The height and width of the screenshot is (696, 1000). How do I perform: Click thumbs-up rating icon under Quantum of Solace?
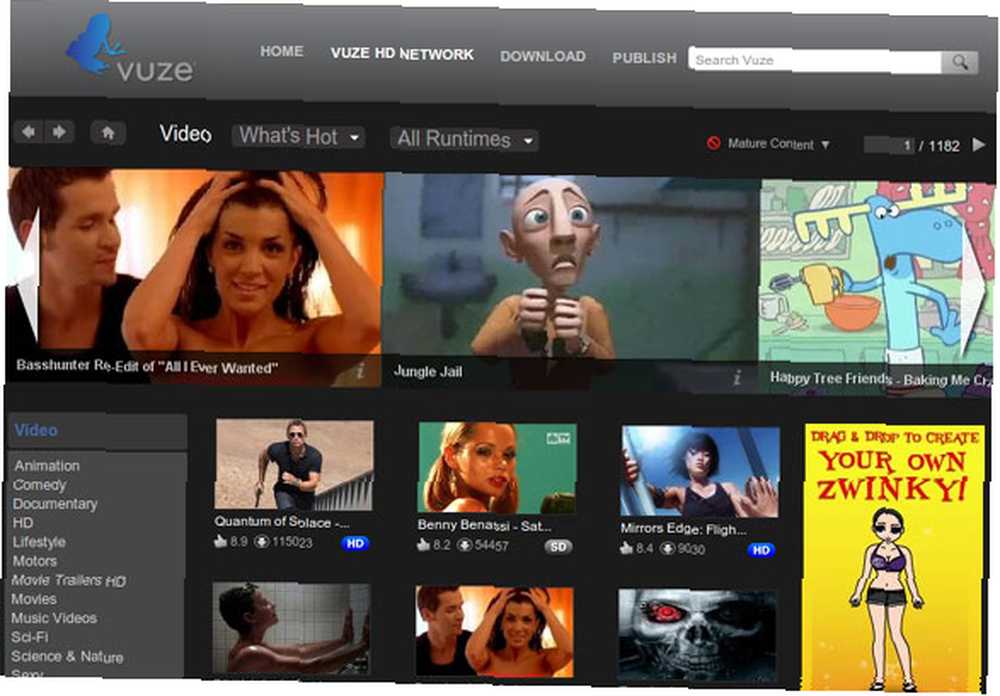pos(221,541)
